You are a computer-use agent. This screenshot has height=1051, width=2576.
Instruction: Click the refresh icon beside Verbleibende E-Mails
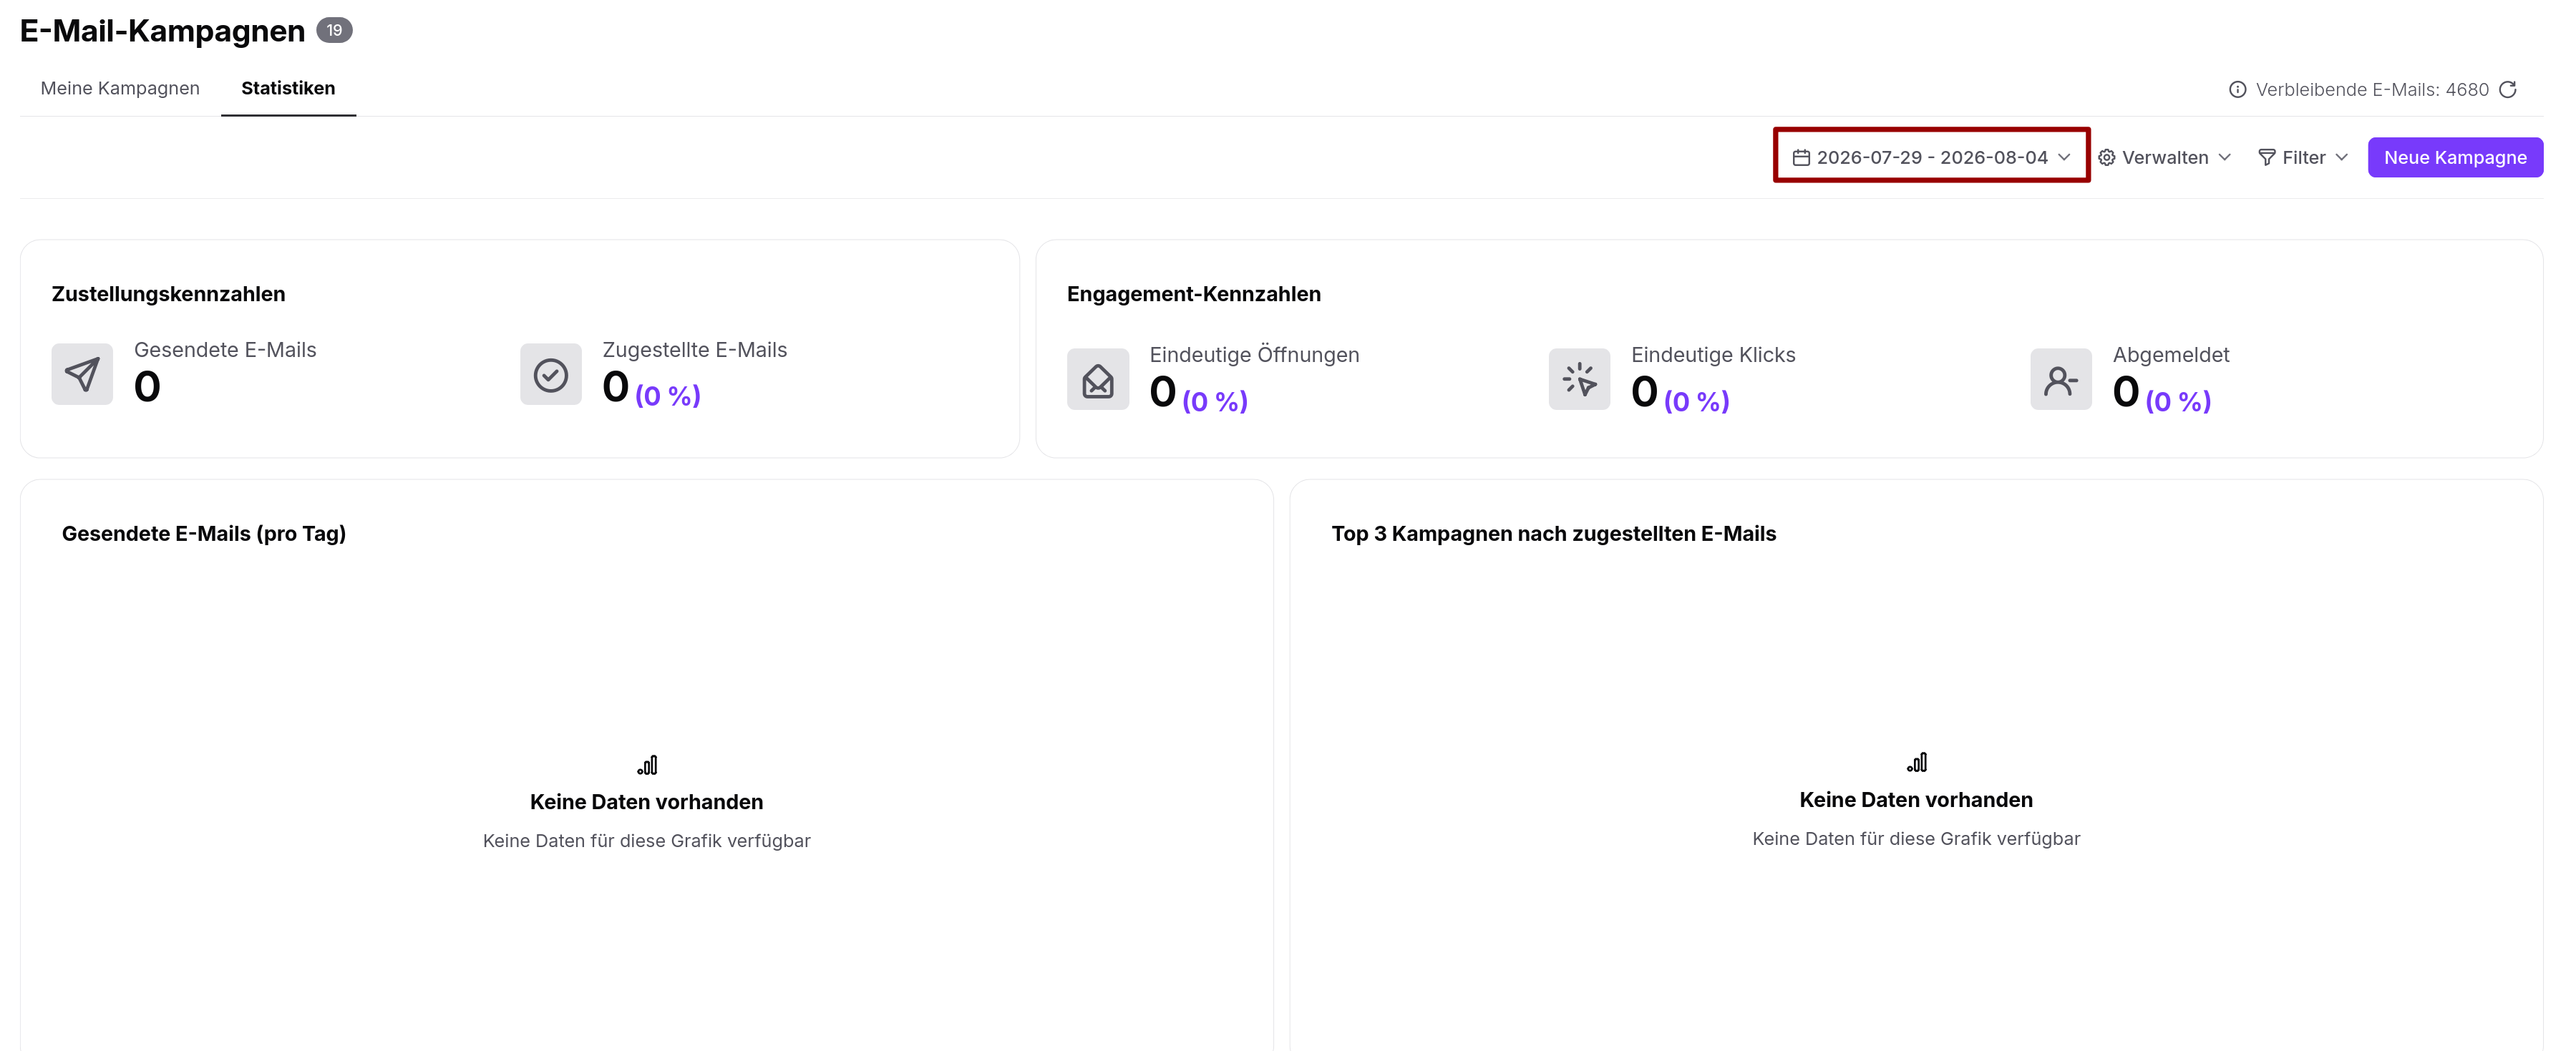[2507, 90]
